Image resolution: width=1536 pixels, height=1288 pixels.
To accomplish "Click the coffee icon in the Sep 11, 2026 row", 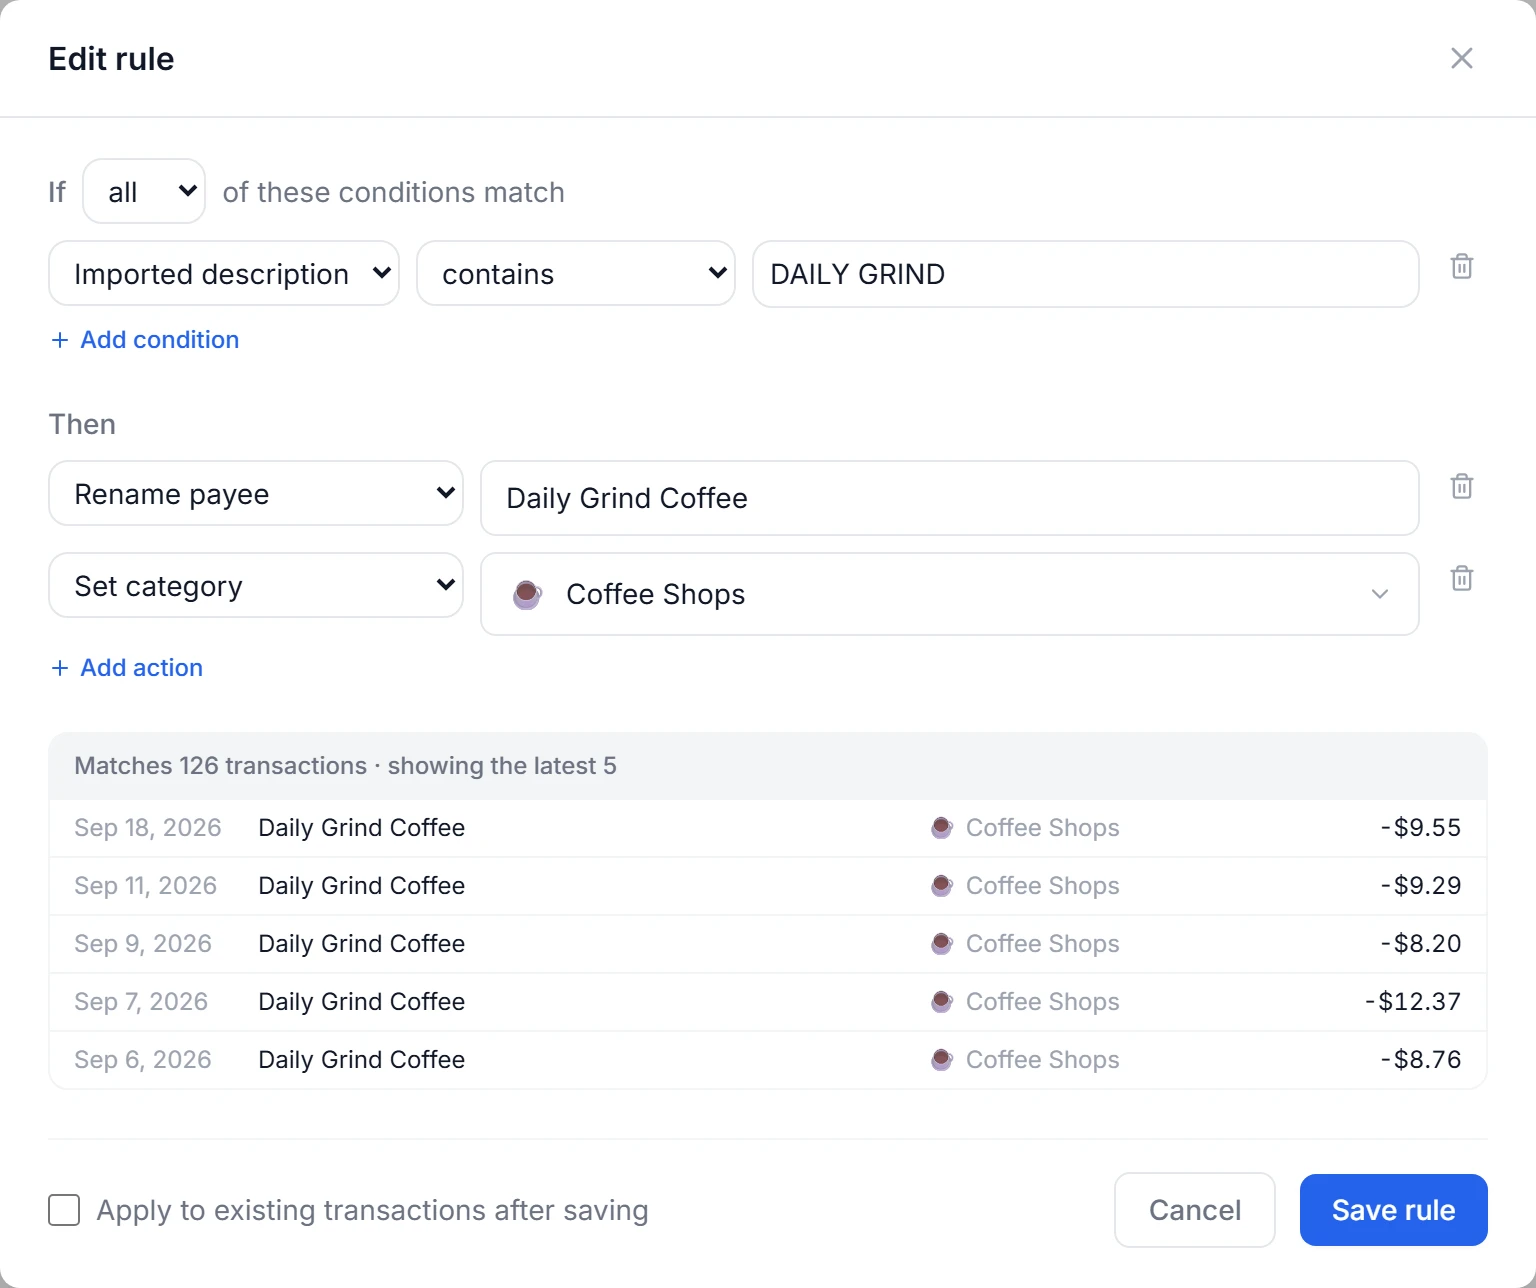I will (x=941, y=886).
